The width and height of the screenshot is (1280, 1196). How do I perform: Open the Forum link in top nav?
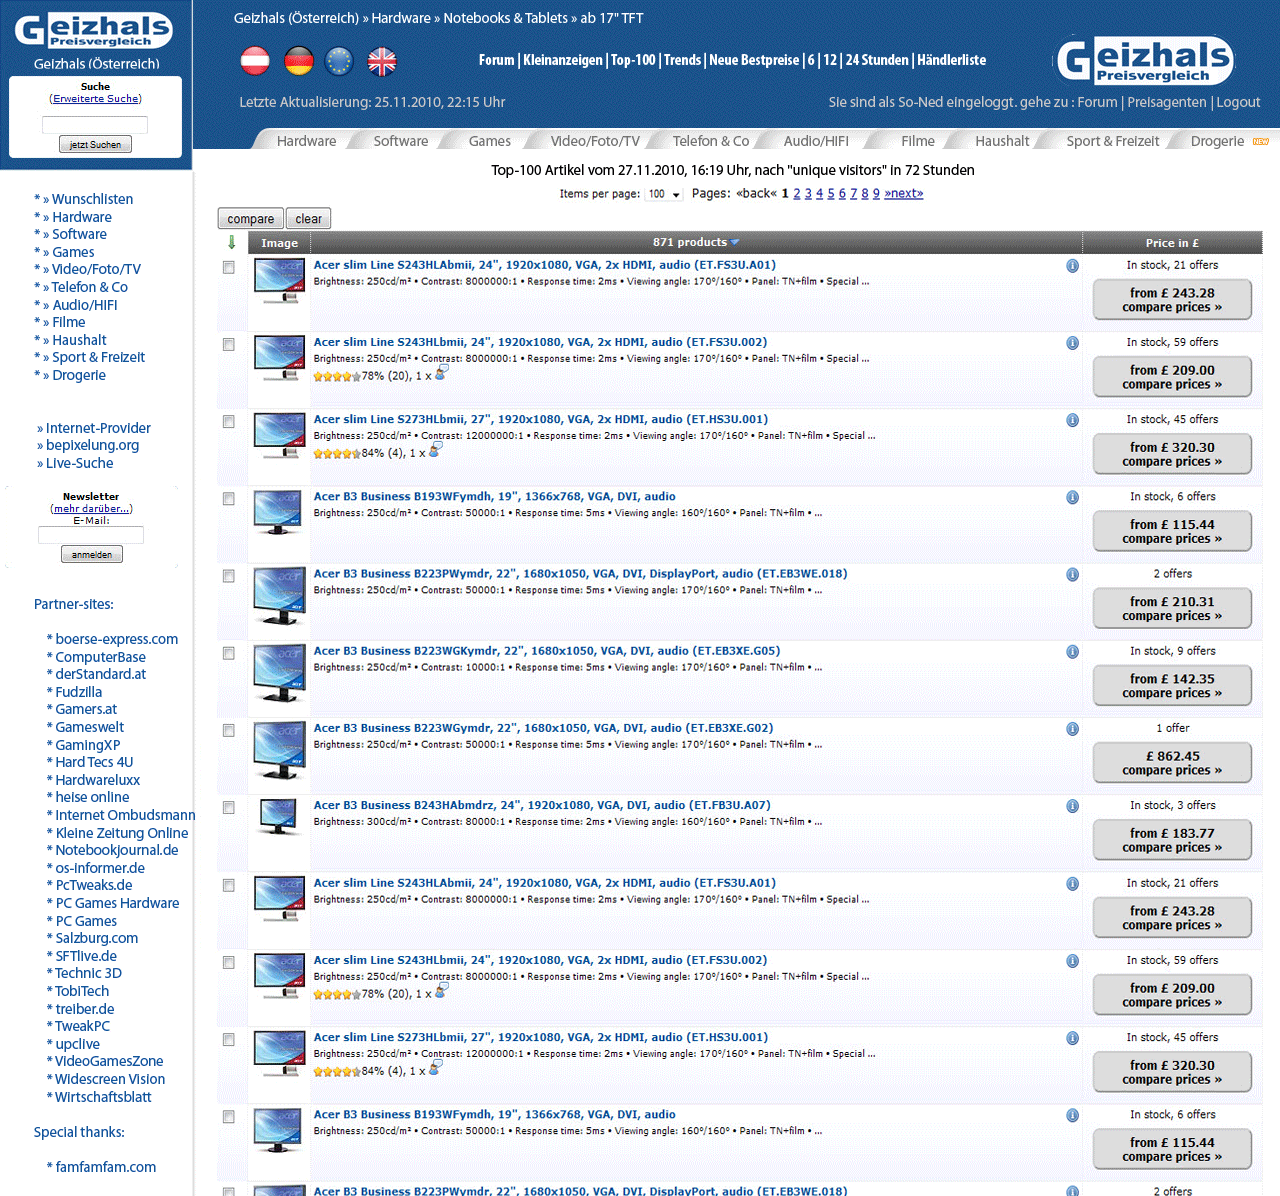496,60
